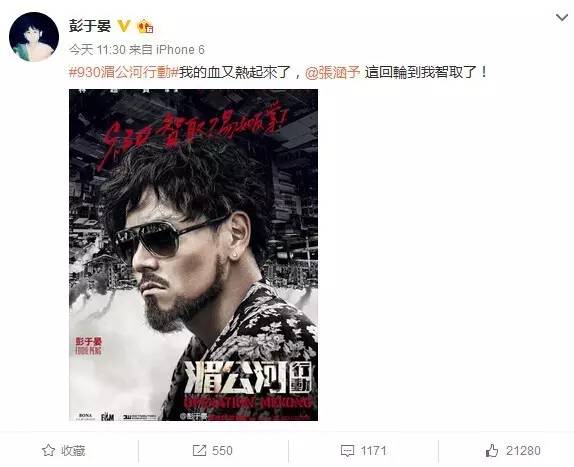Open the #930湄公河行動# hashtag topic
The image size is (574, 467).
(123, 72)
